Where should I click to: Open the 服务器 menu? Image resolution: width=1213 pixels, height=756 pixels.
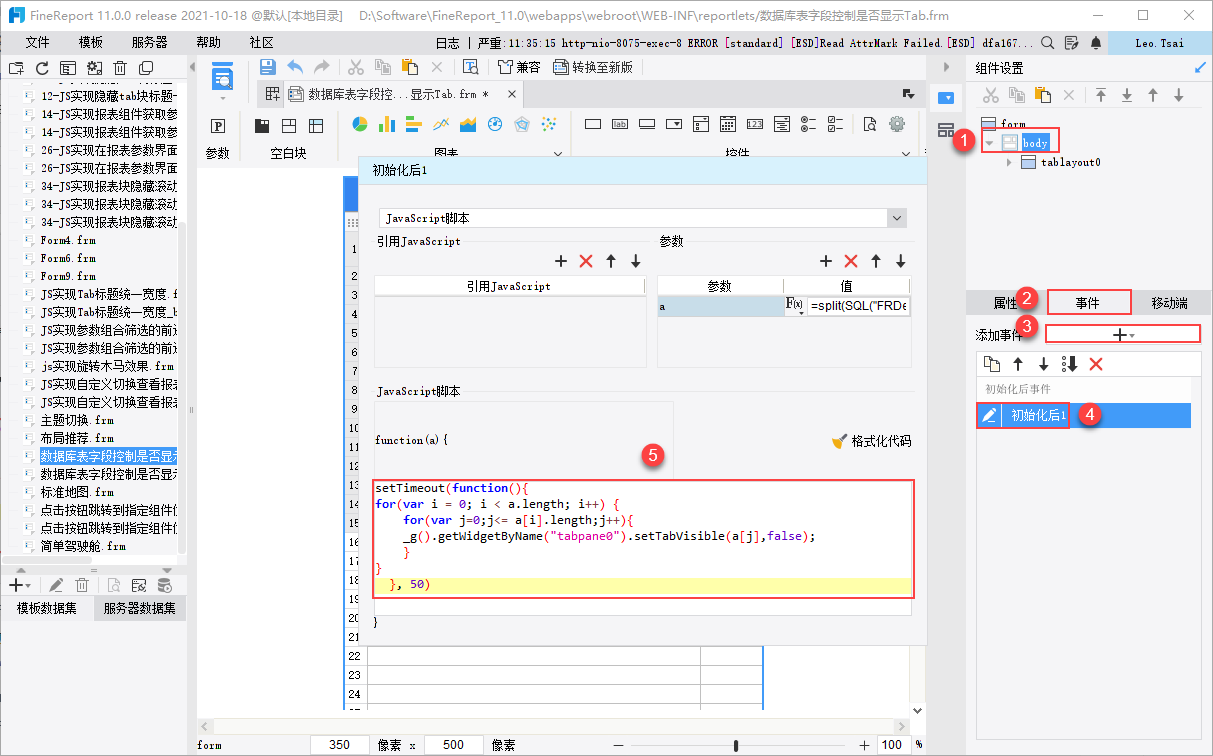point(150,43)
